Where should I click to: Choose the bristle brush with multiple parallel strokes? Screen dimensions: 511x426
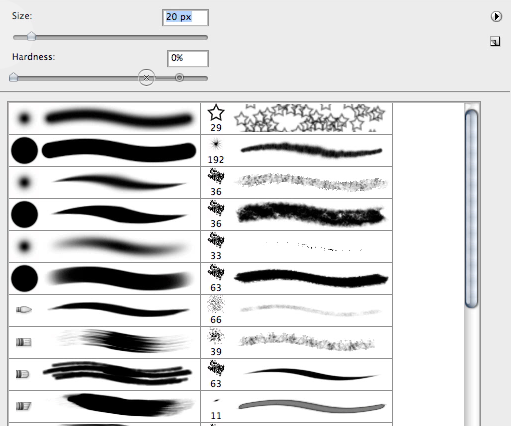[104, 375]
